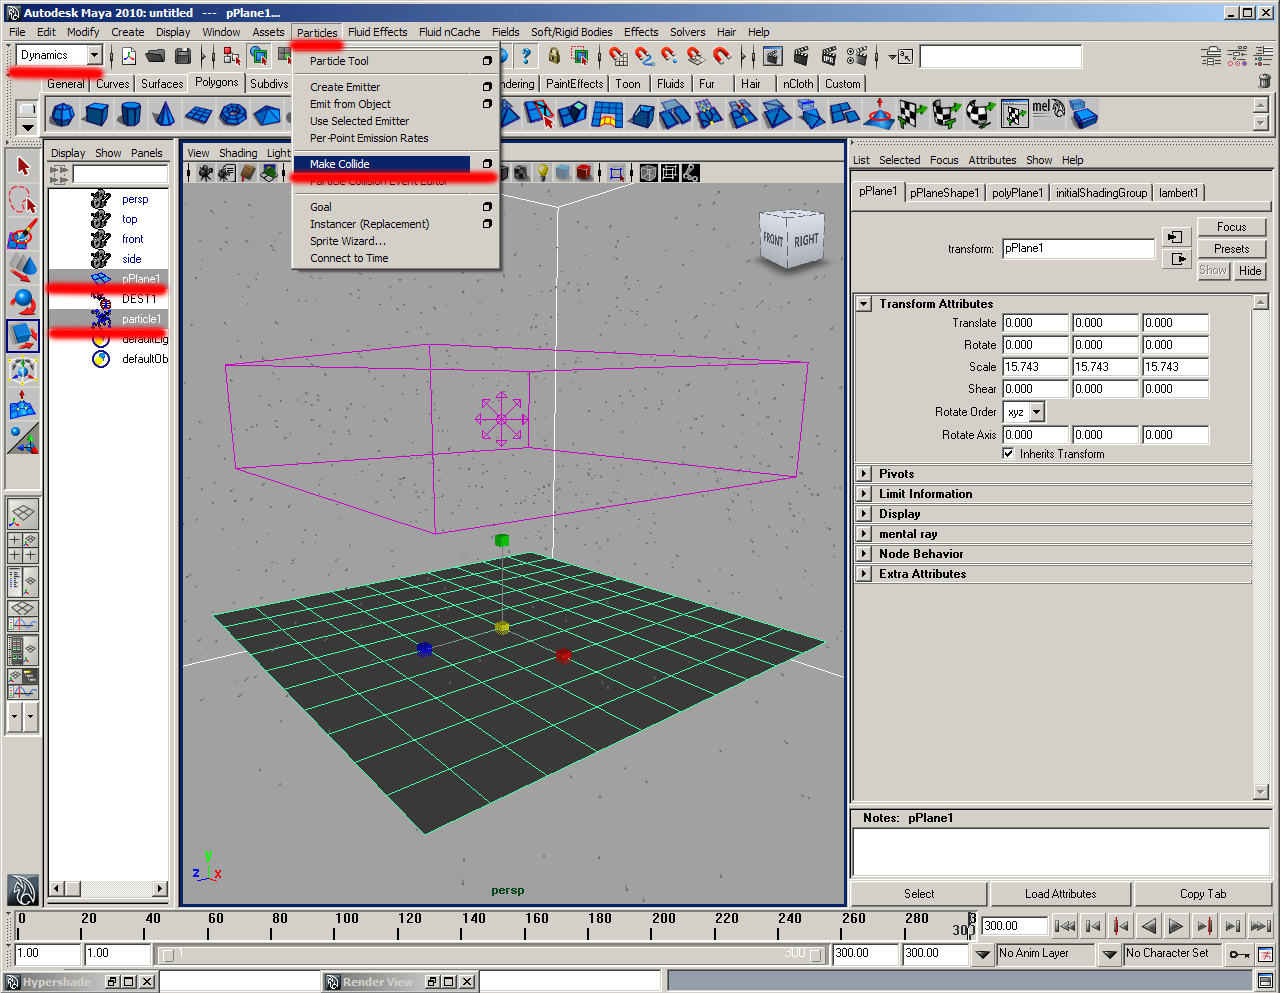Toggle auto keyframe key icon
Viewport: 1280px width, 993px height.
point(1239,954)
